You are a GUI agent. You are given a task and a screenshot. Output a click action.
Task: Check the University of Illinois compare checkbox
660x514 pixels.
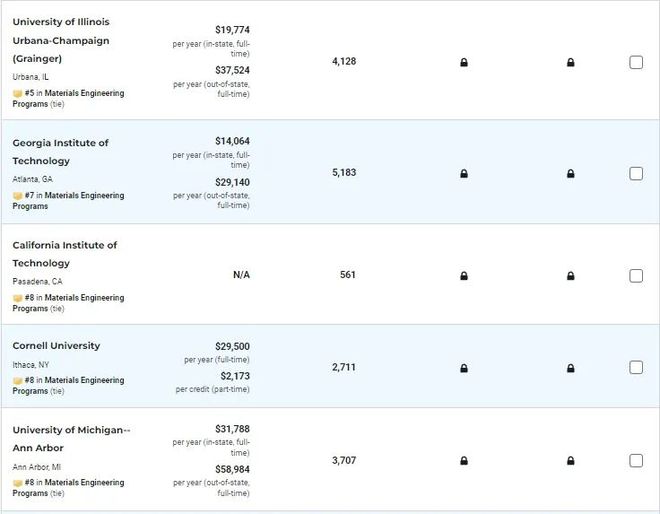[x=636, y=62]
